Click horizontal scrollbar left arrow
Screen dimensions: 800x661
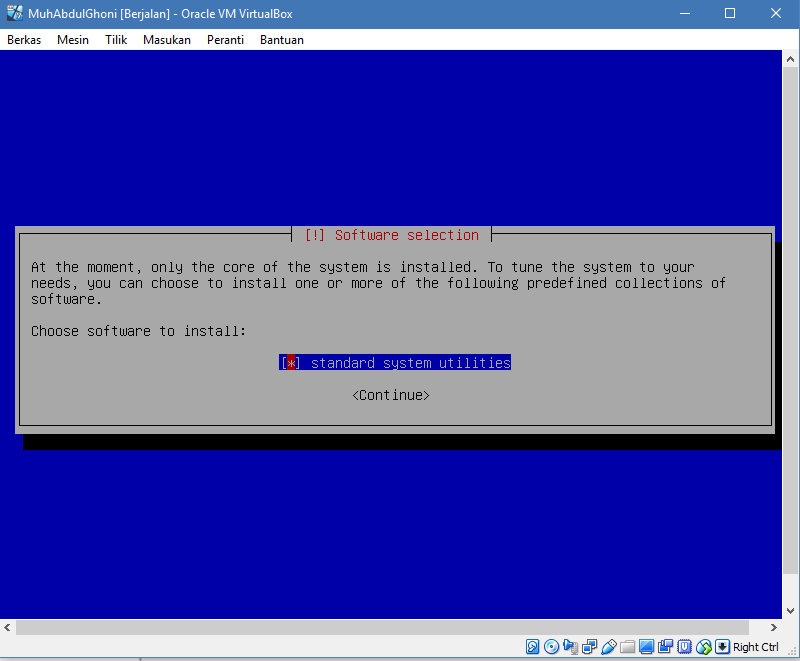7,627
